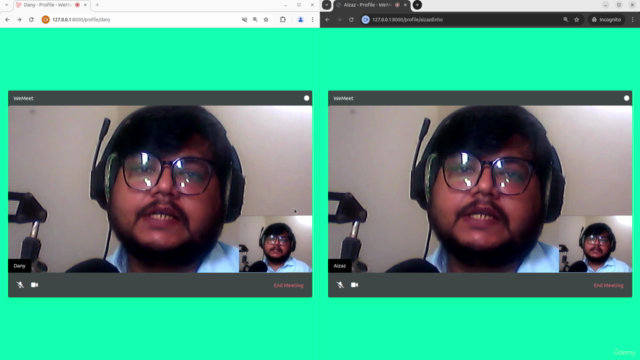This screenshot has width=640, height=360.
Task: Click media blocked indicator in left address bar
Action: [x=244, y=20]
